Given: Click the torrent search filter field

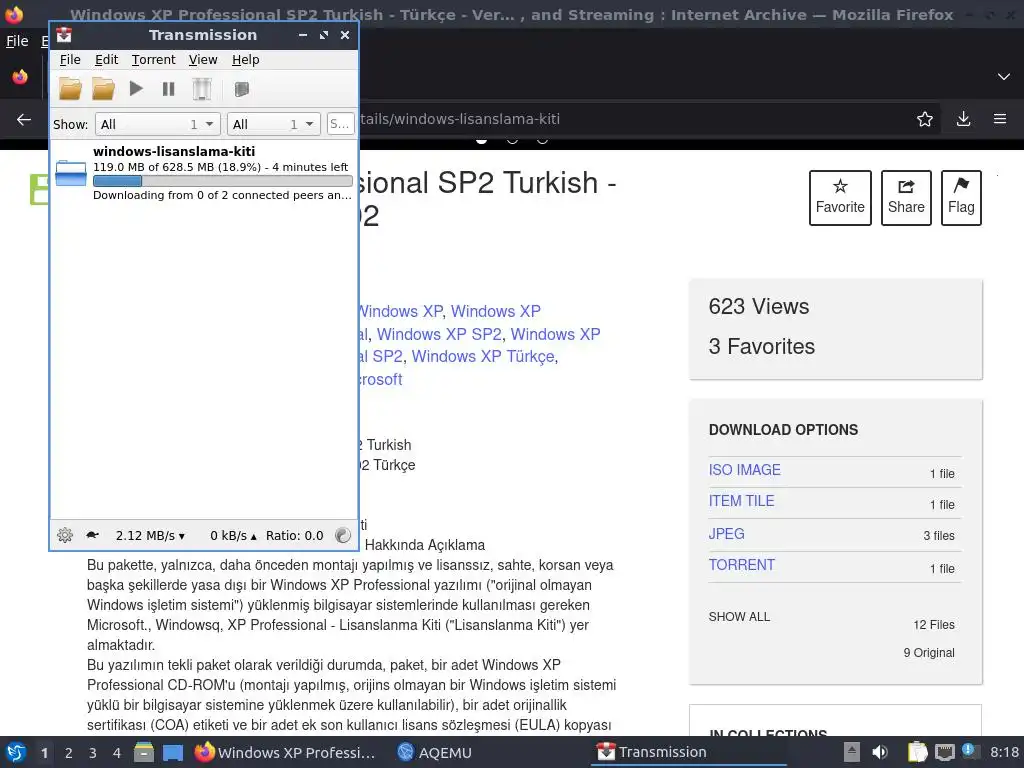Looking at the screenshot, I should [340, 124].
